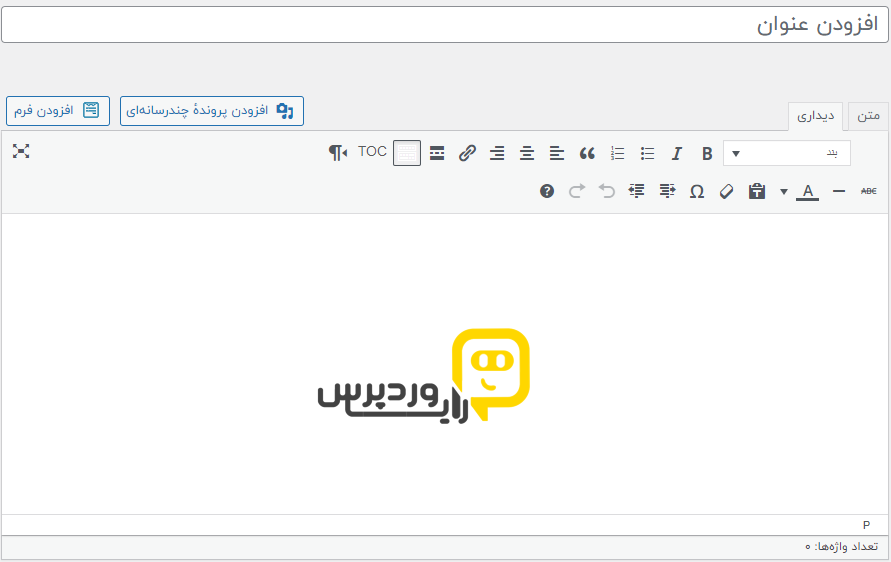
Task: Toggle bold formatting
Action: click(706, 153)
